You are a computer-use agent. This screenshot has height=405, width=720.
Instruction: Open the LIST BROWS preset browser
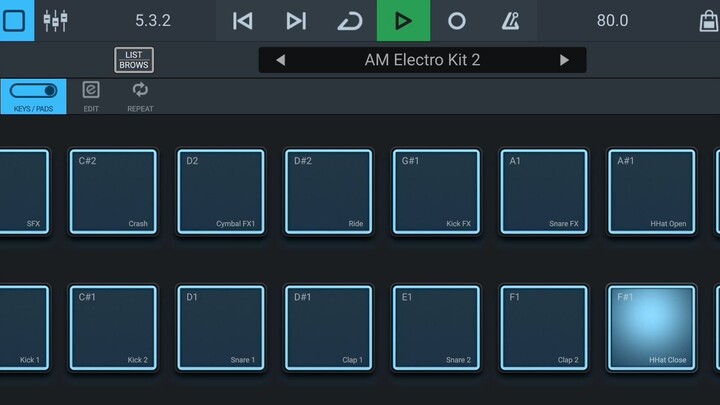(x=134, y=60)
